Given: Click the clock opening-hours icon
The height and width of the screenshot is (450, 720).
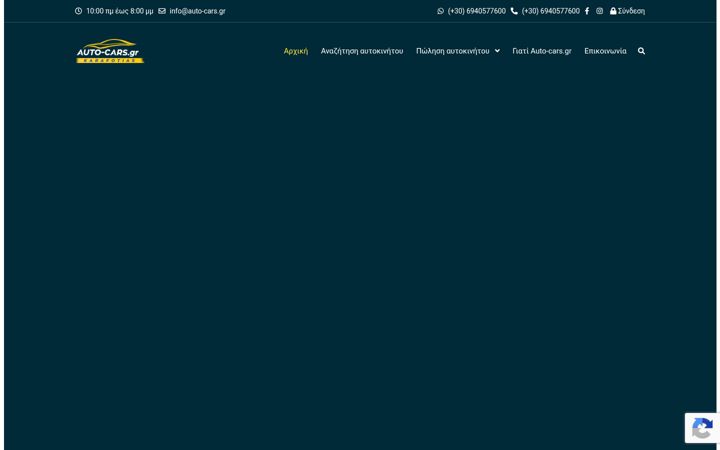Looking at the screenshot, I should 79,11.
